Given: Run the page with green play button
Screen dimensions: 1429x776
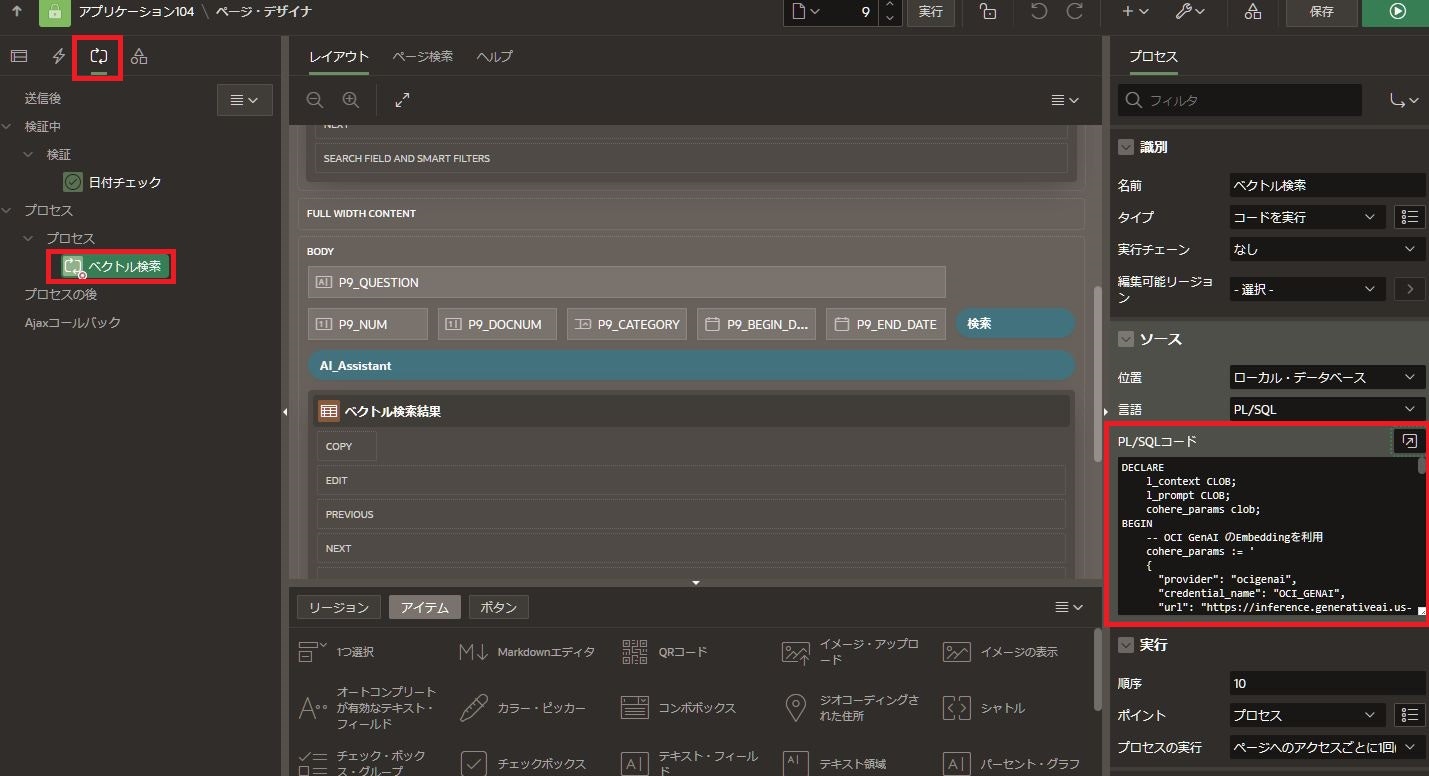Looking at the screenshot, I should 1398,12.
